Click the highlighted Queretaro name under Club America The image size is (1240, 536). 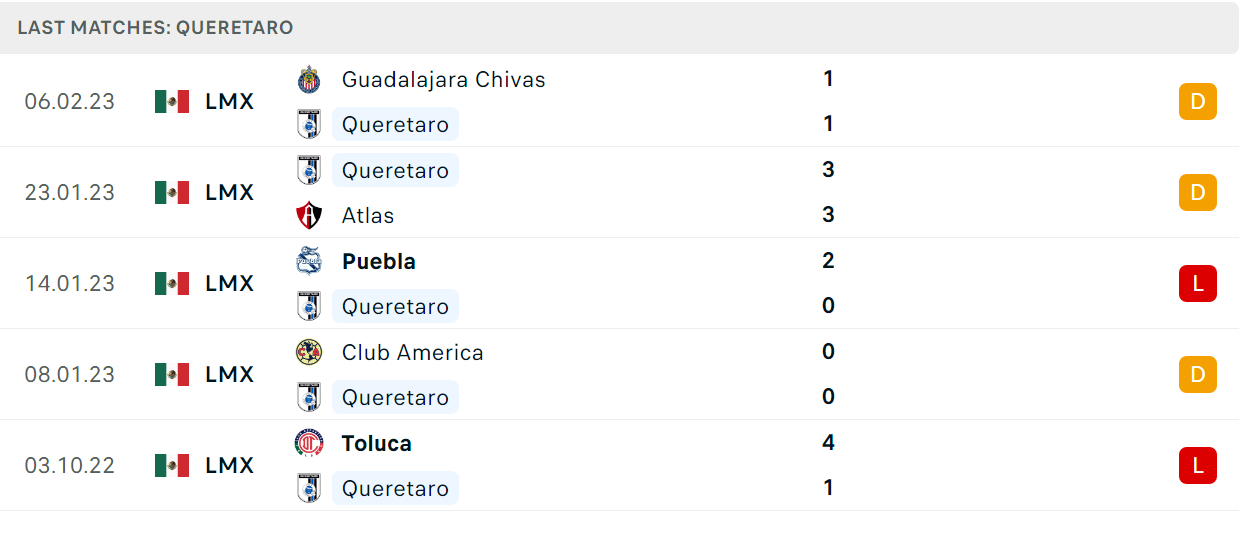(x=395, y=397)
